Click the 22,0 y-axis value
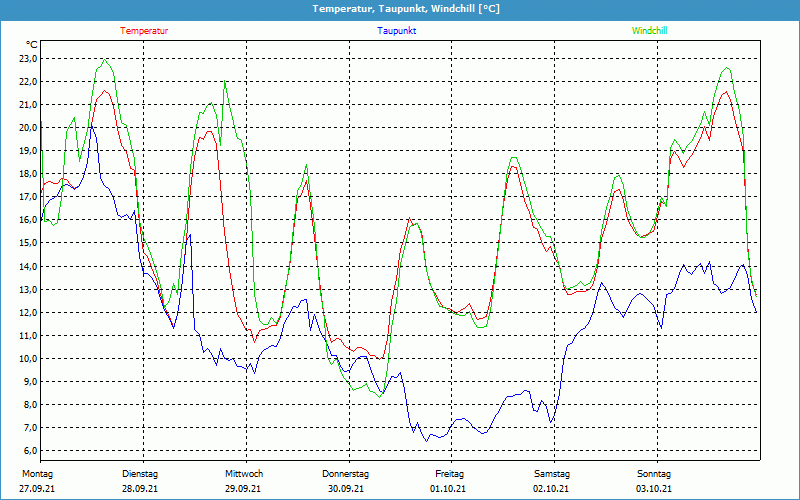Screen dimensions: 800x500 point(28,82)
